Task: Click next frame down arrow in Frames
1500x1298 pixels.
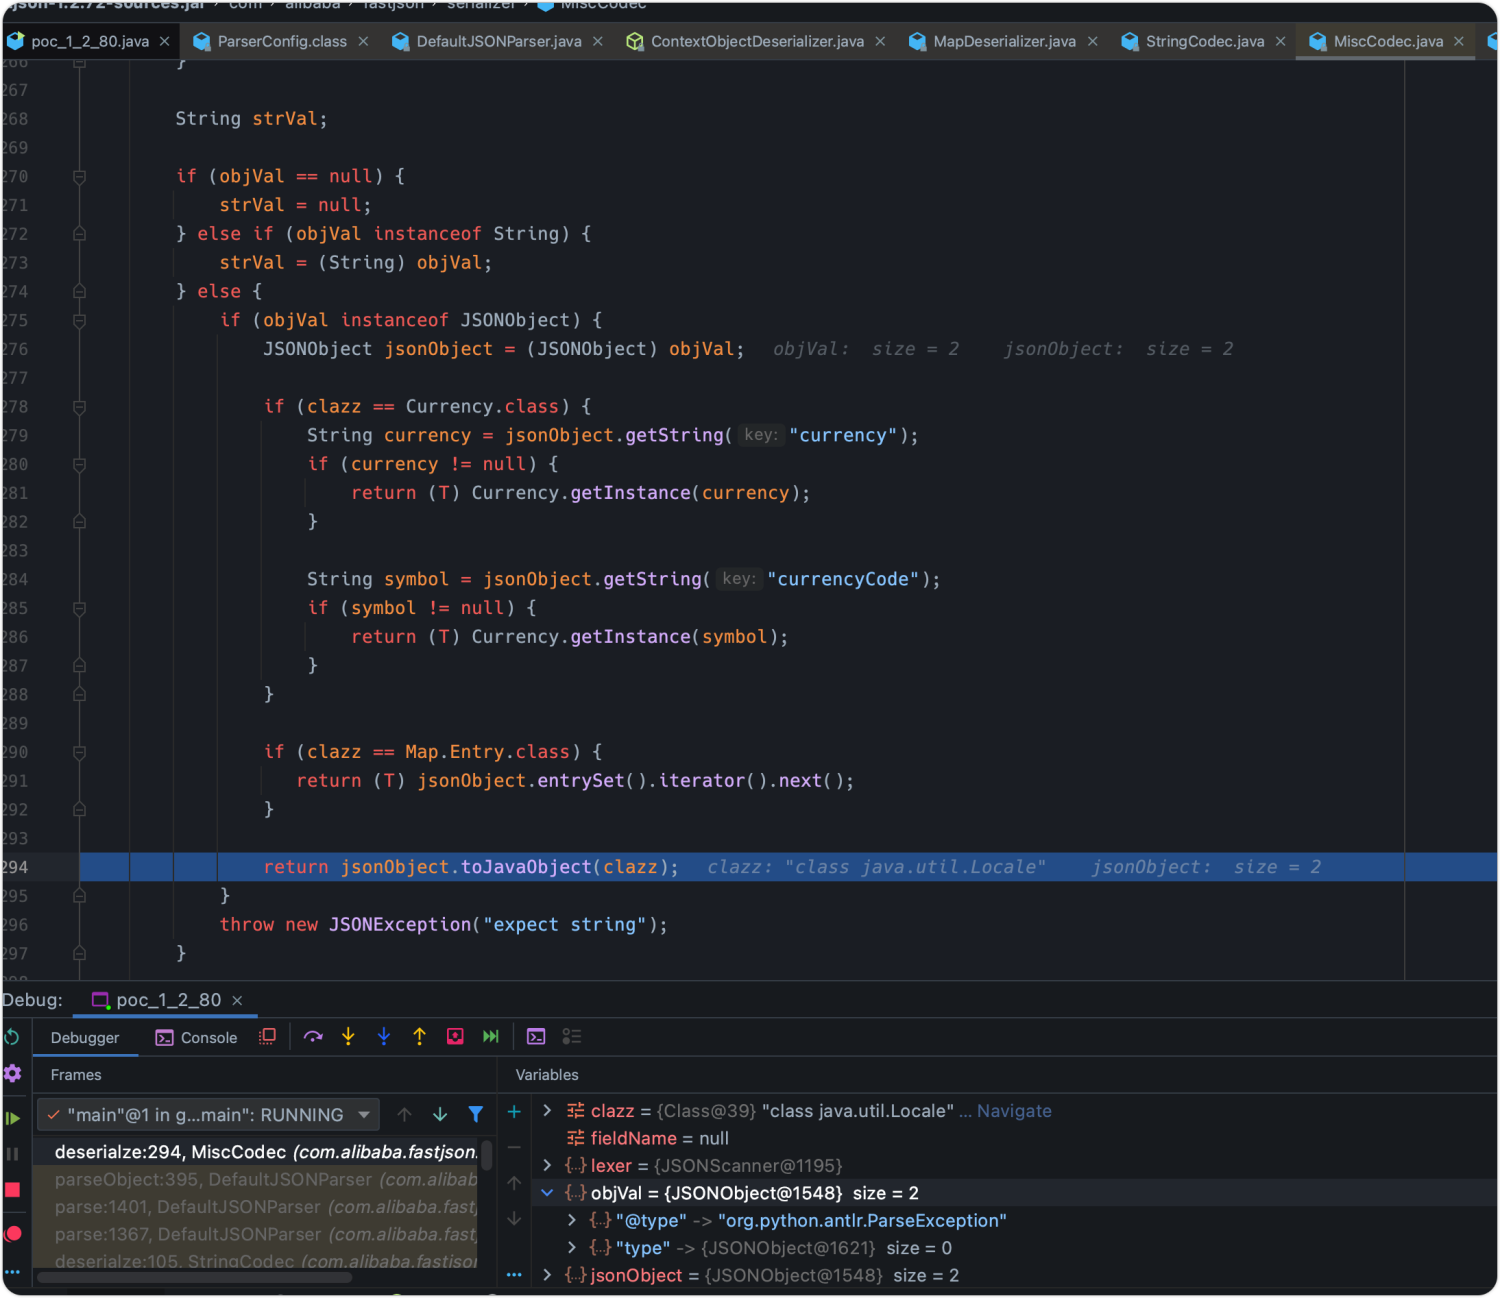Action: tap(440, 1114)
